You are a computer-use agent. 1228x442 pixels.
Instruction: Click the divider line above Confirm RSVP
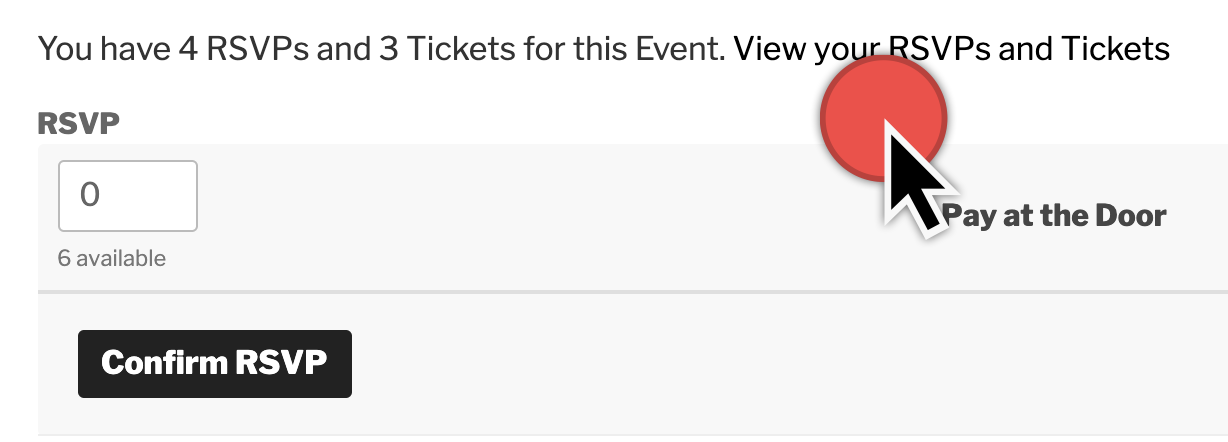(633, 293)
